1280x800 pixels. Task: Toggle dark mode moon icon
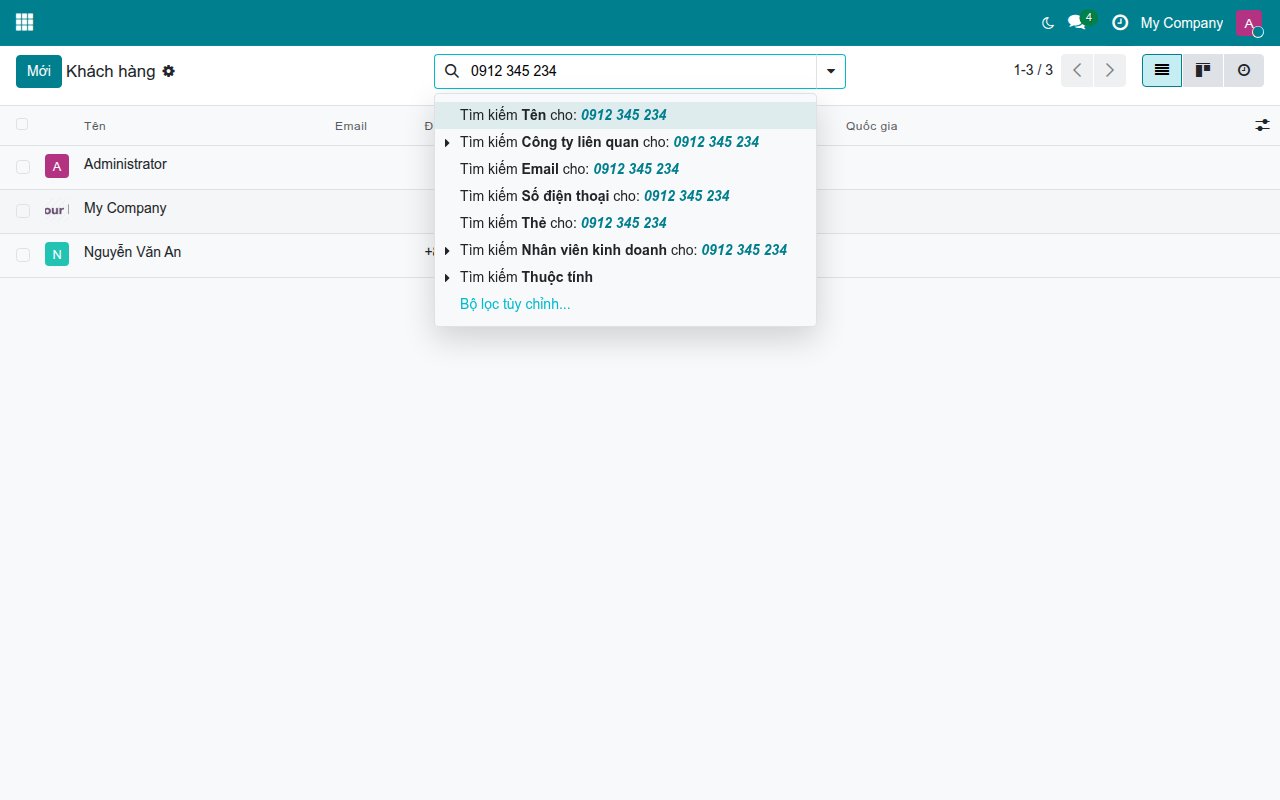pyautogui.click(x=1048, y=22)
